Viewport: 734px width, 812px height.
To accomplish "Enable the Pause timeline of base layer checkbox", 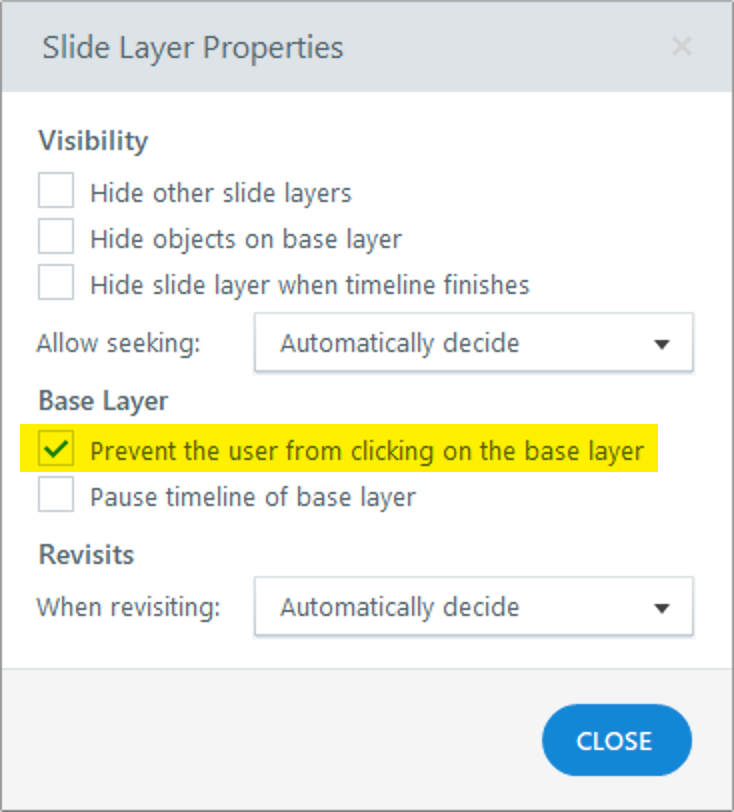I will click(56, 496).
